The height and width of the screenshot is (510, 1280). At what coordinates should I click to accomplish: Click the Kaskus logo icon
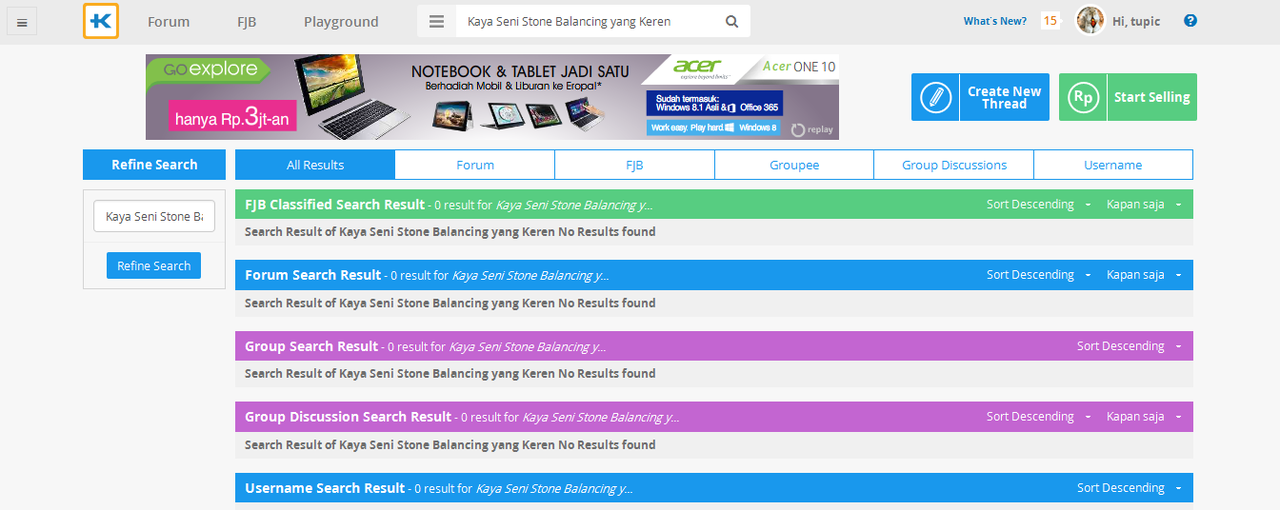point(101,21)
